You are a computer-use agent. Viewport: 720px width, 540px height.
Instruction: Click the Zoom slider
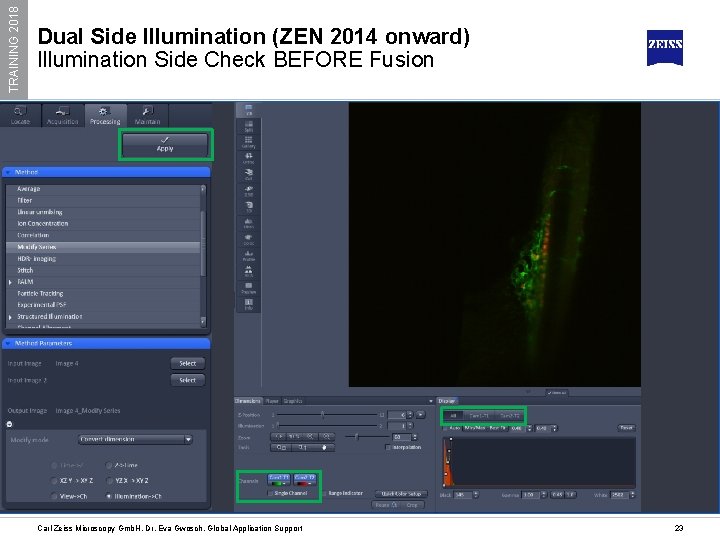[365, 436]
